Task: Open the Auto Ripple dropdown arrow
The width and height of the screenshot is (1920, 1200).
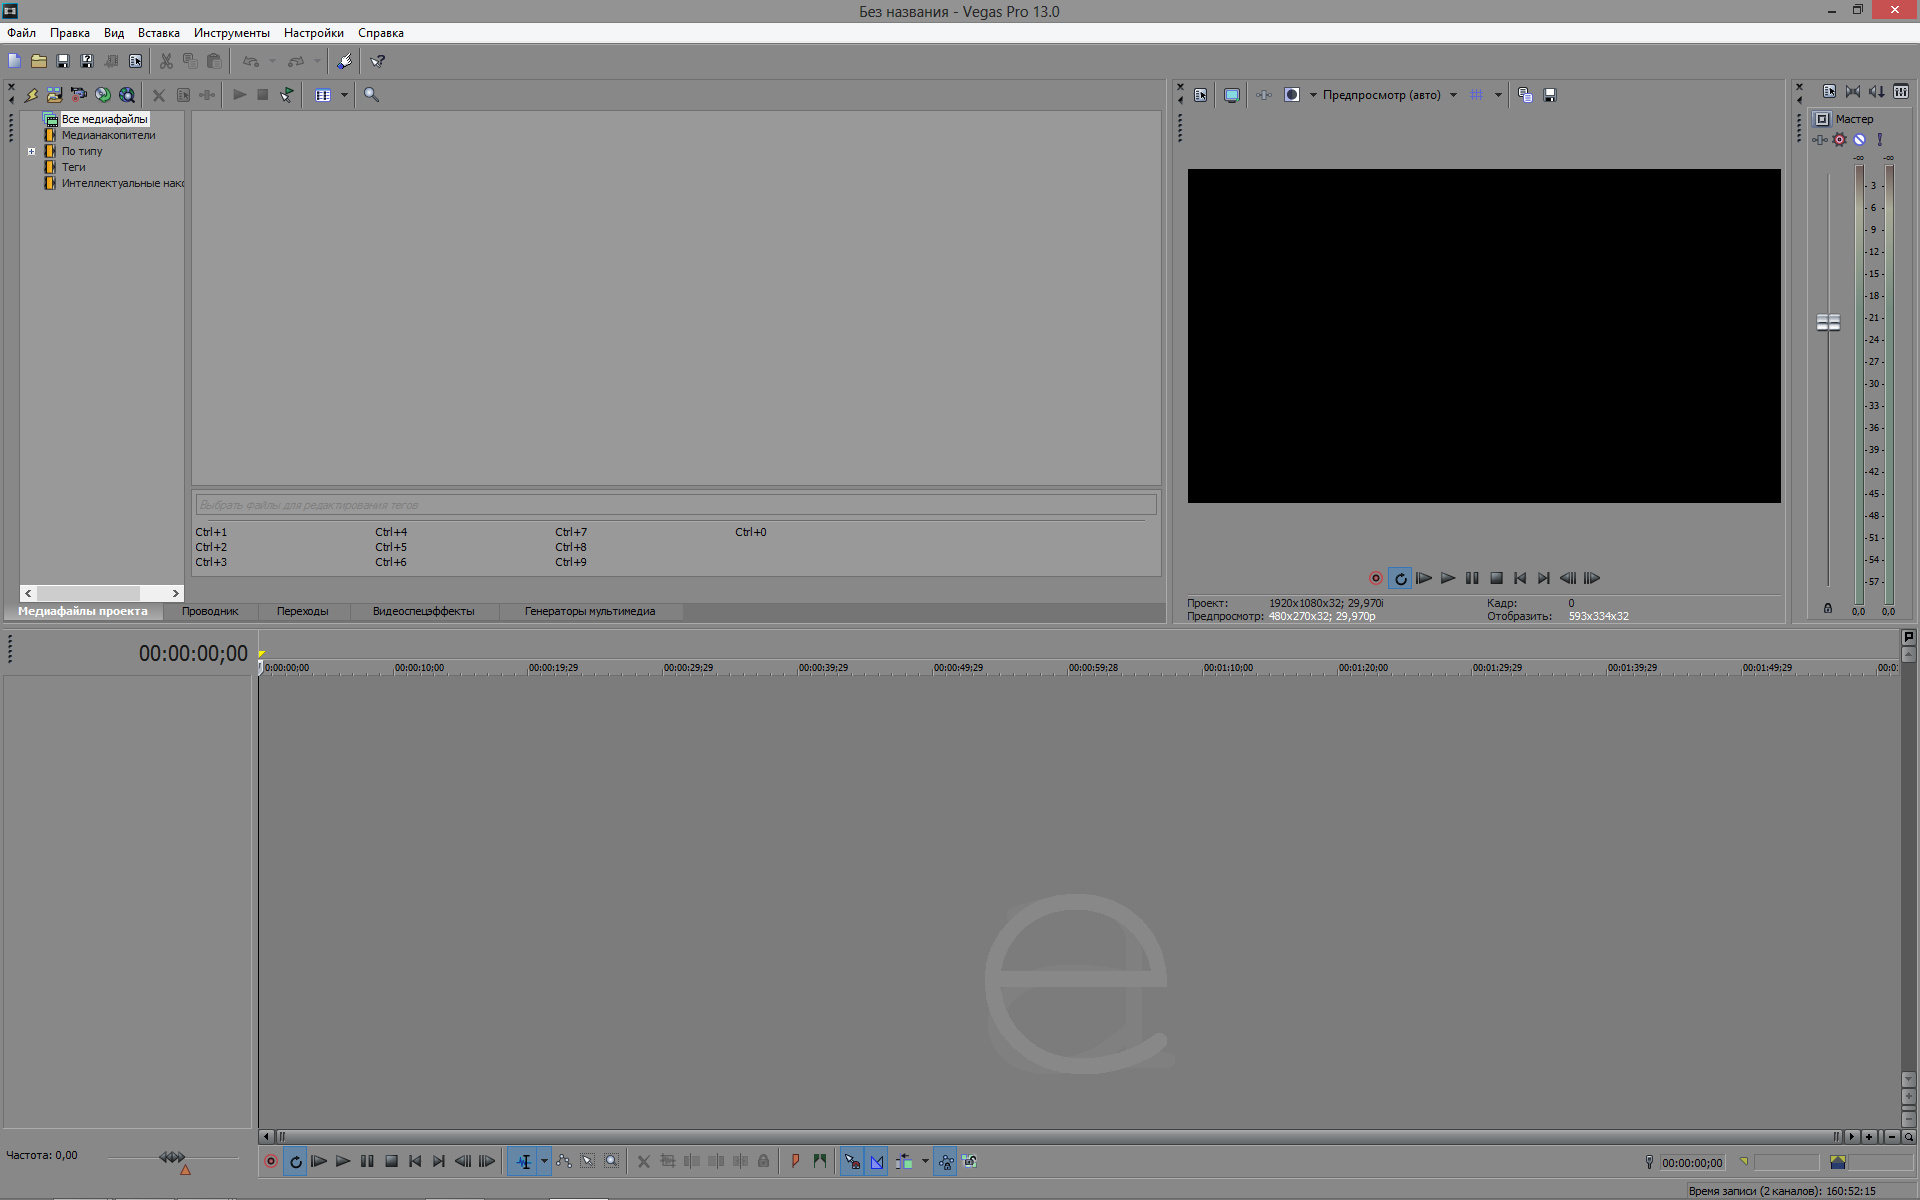Action: tap(925, 1162)
